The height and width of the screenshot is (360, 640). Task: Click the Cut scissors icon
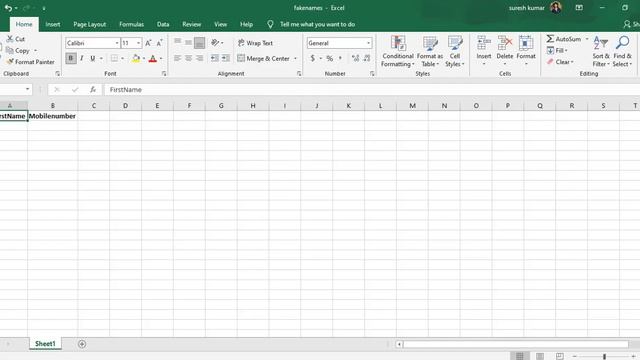click(10, 39)
